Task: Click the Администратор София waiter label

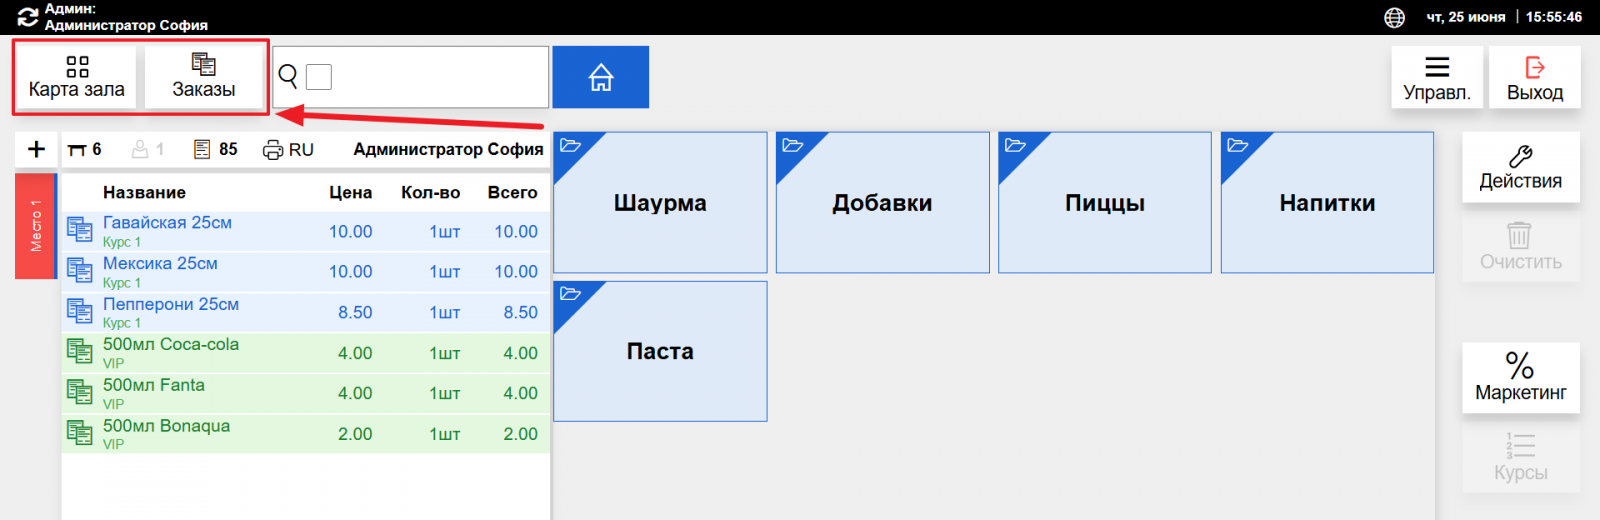Action: coord(448,149)
